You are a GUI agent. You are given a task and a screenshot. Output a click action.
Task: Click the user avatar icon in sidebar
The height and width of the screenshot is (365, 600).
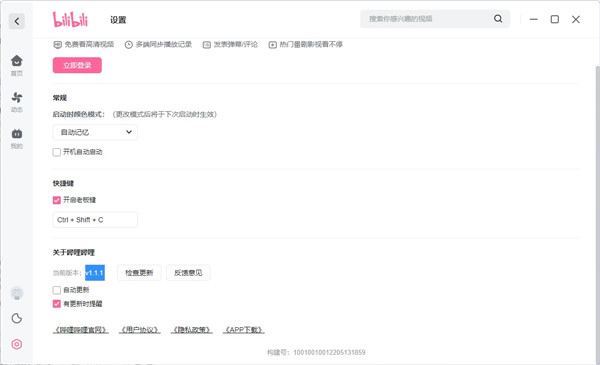click(17, 293)
